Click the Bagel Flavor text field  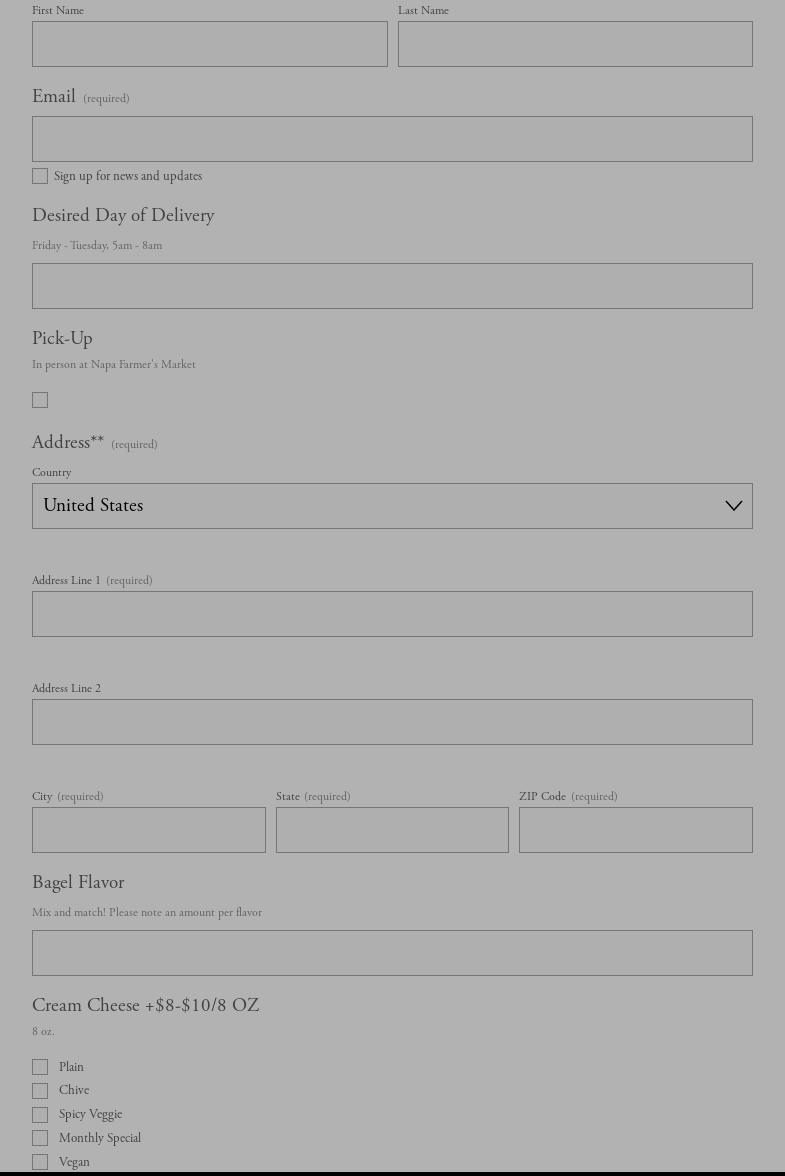pyautogui.click(x=392, y=953)
